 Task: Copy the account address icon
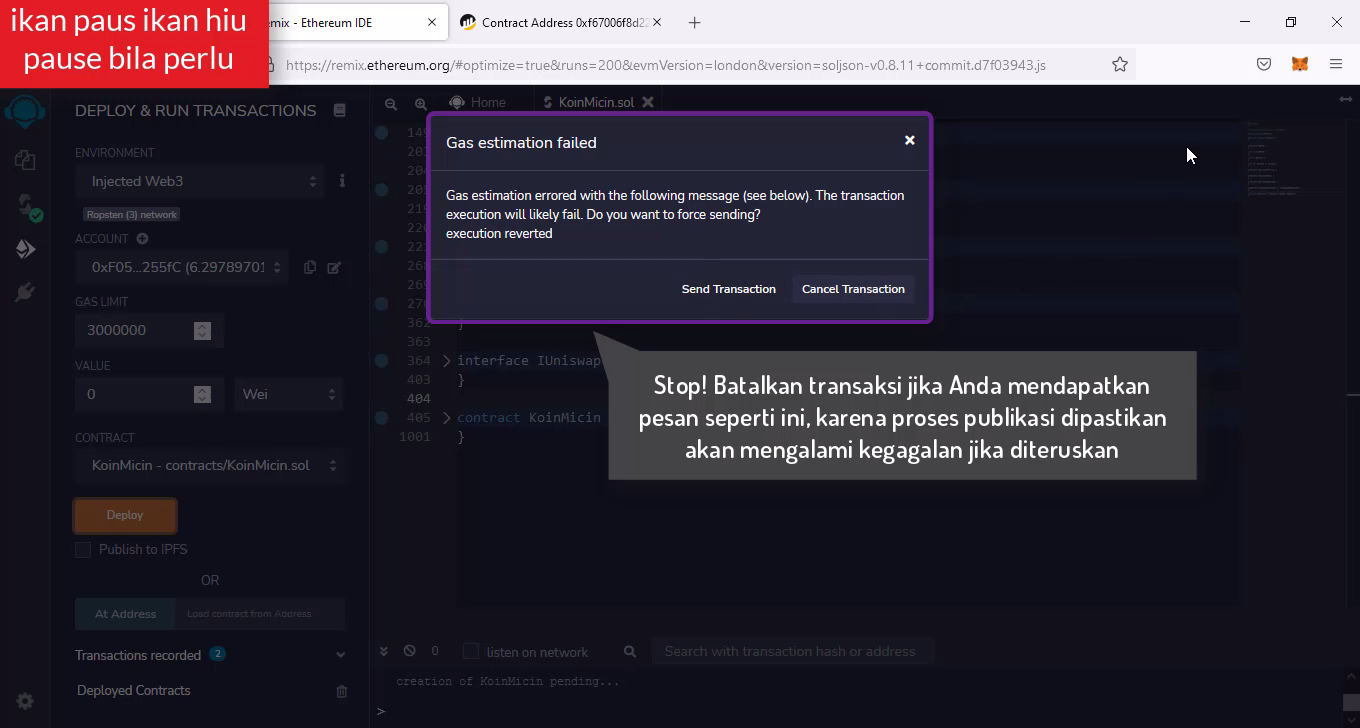click(310, 267)
